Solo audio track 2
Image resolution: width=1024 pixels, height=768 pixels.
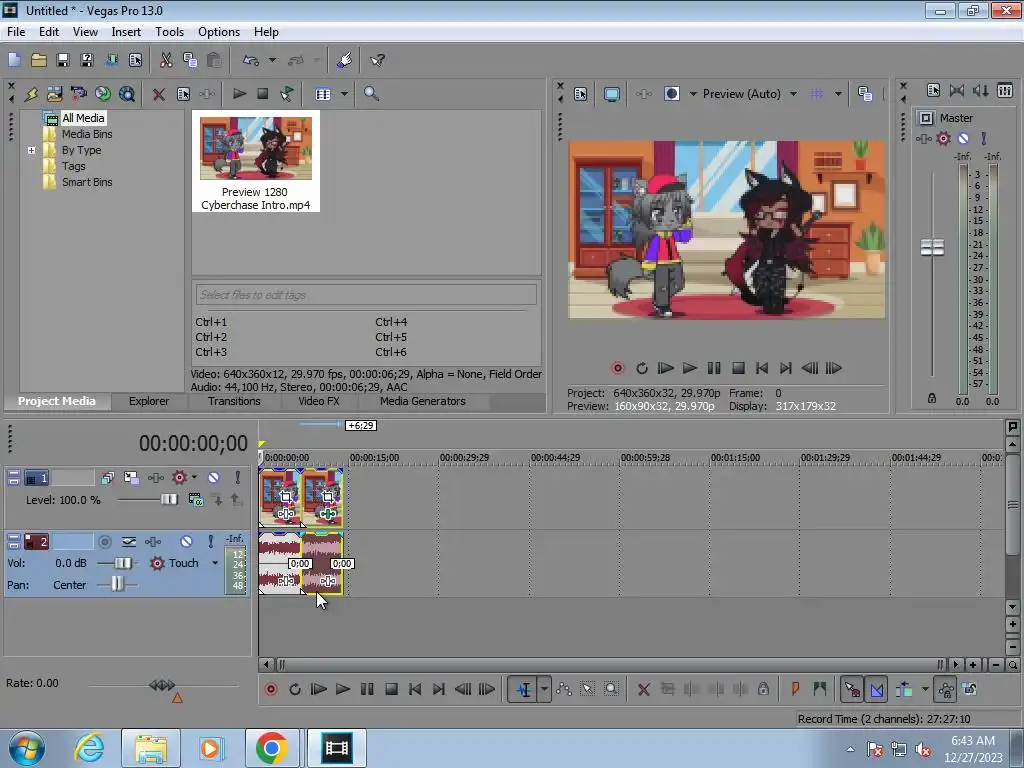pos(210,541)
